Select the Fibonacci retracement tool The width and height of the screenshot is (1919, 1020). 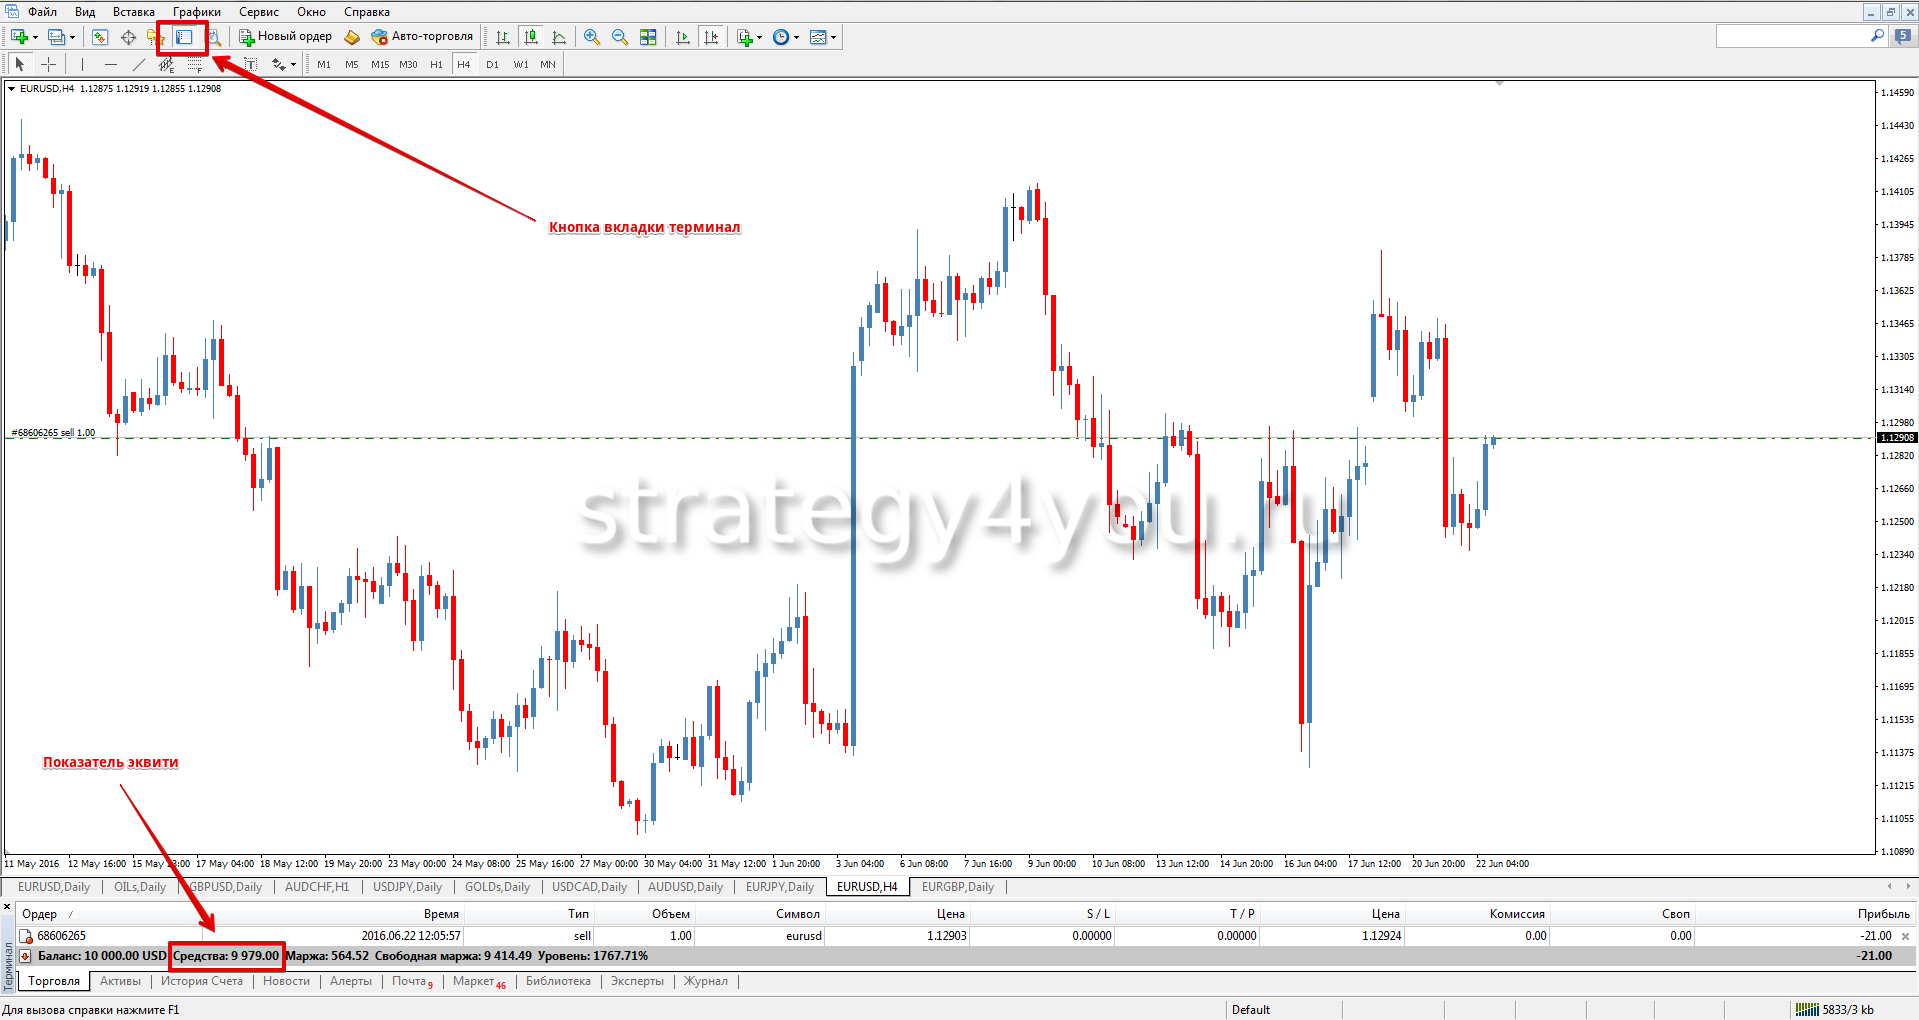(195, 64)
